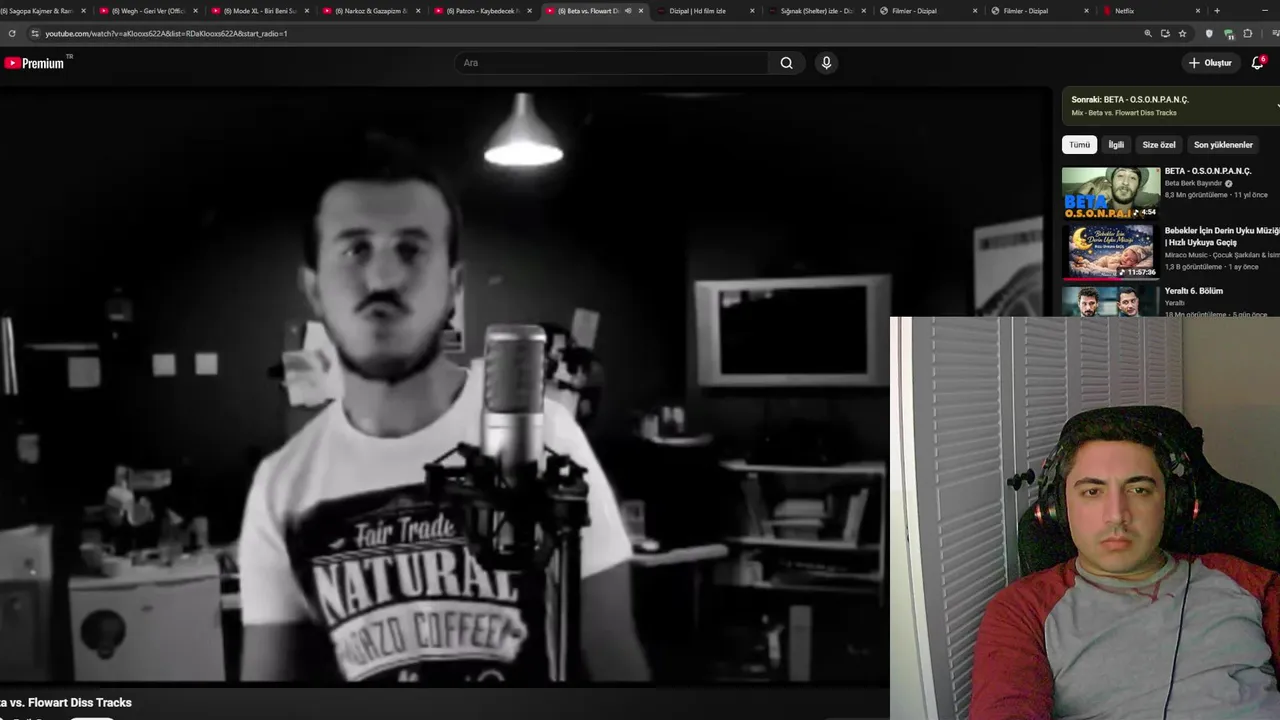Image resolution: width=1280 pixels, height=720 pixels.
Task: Open Beta Berk Bayındır channel
Action: click(1194, 183)
